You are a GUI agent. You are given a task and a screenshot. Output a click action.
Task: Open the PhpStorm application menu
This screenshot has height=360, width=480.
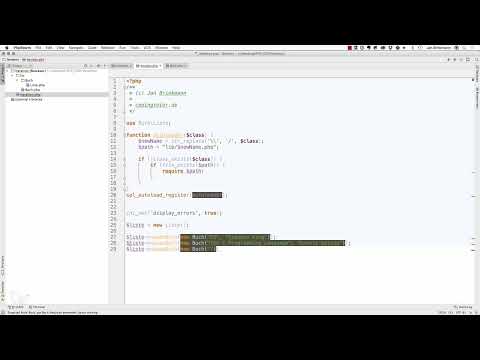[x=22, y=48]
